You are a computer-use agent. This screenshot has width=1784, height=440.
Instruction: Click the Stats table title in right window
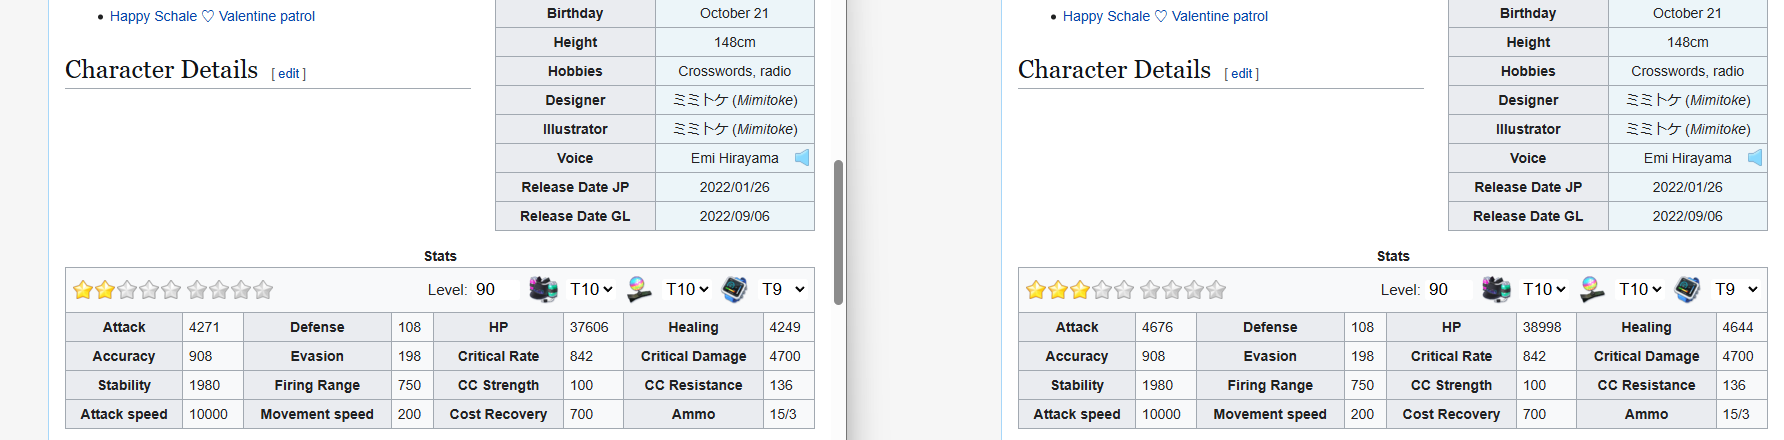1393,256
